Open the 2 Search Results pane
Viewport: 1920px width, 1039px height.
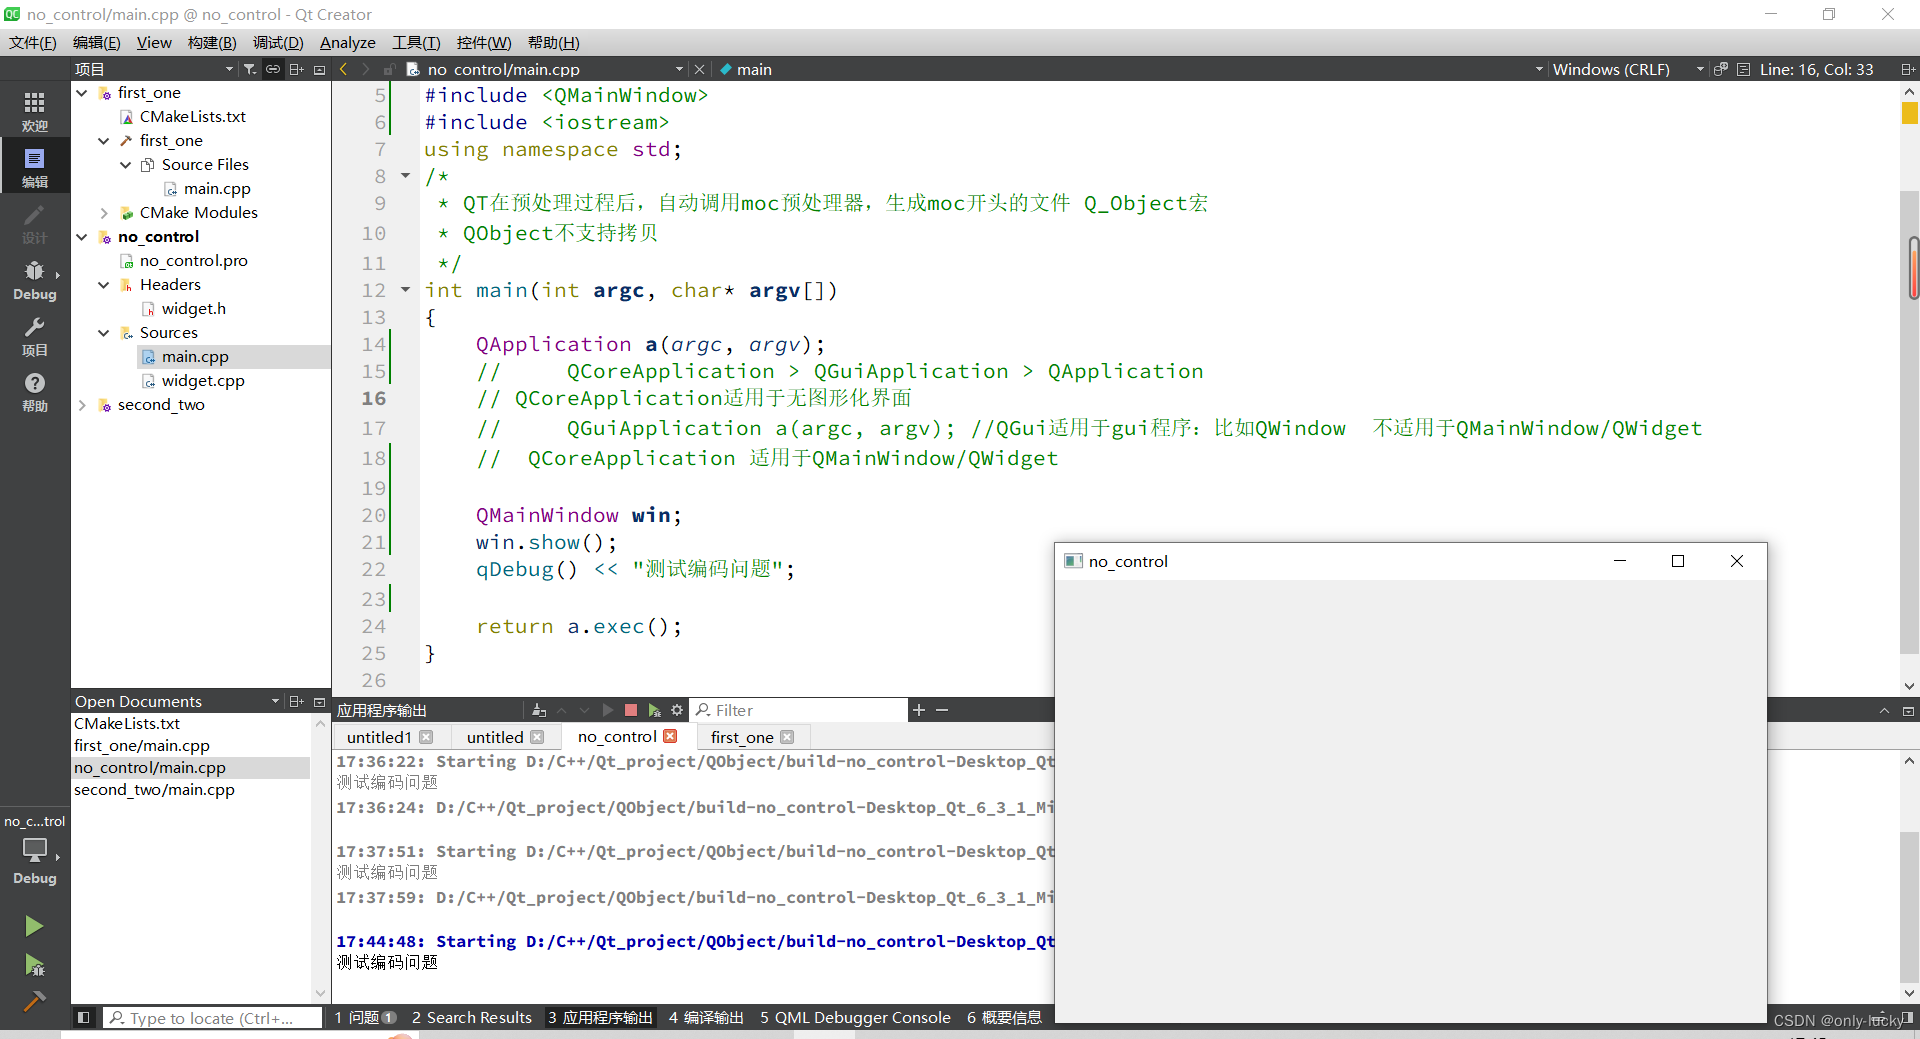tap(471, 1017)
